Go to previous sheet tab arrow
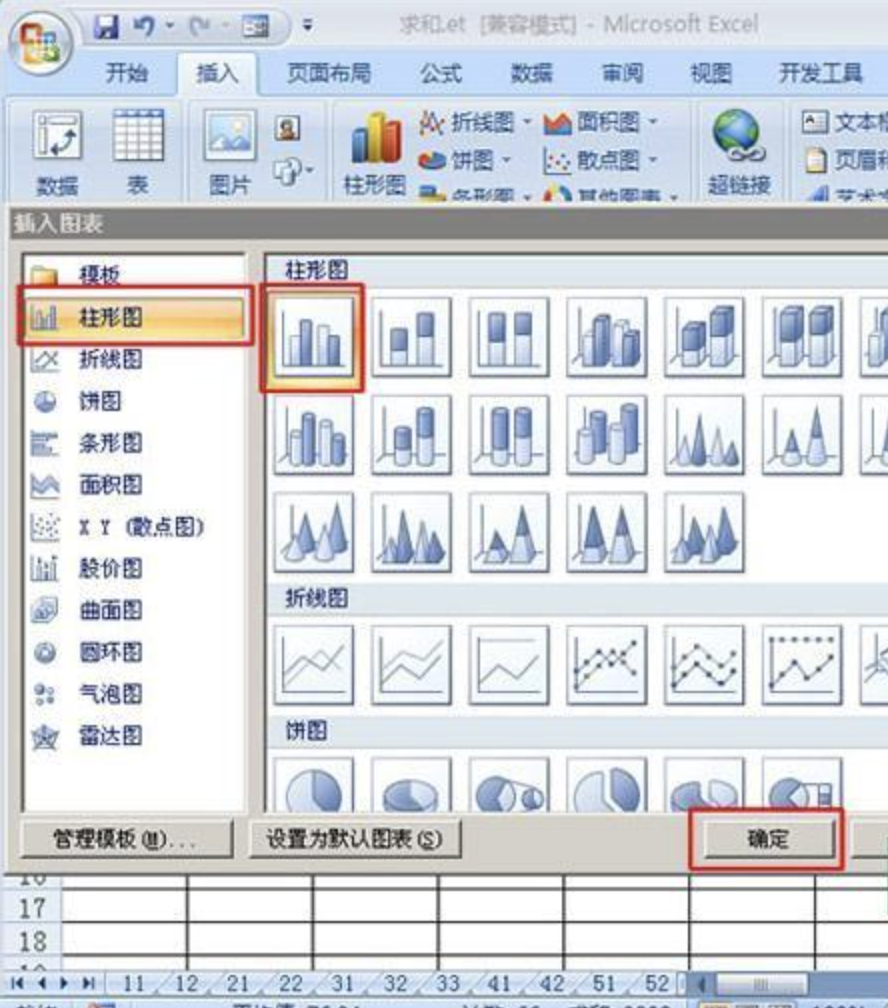Screen dimensions: 888x1008 [x=42, y=983]
